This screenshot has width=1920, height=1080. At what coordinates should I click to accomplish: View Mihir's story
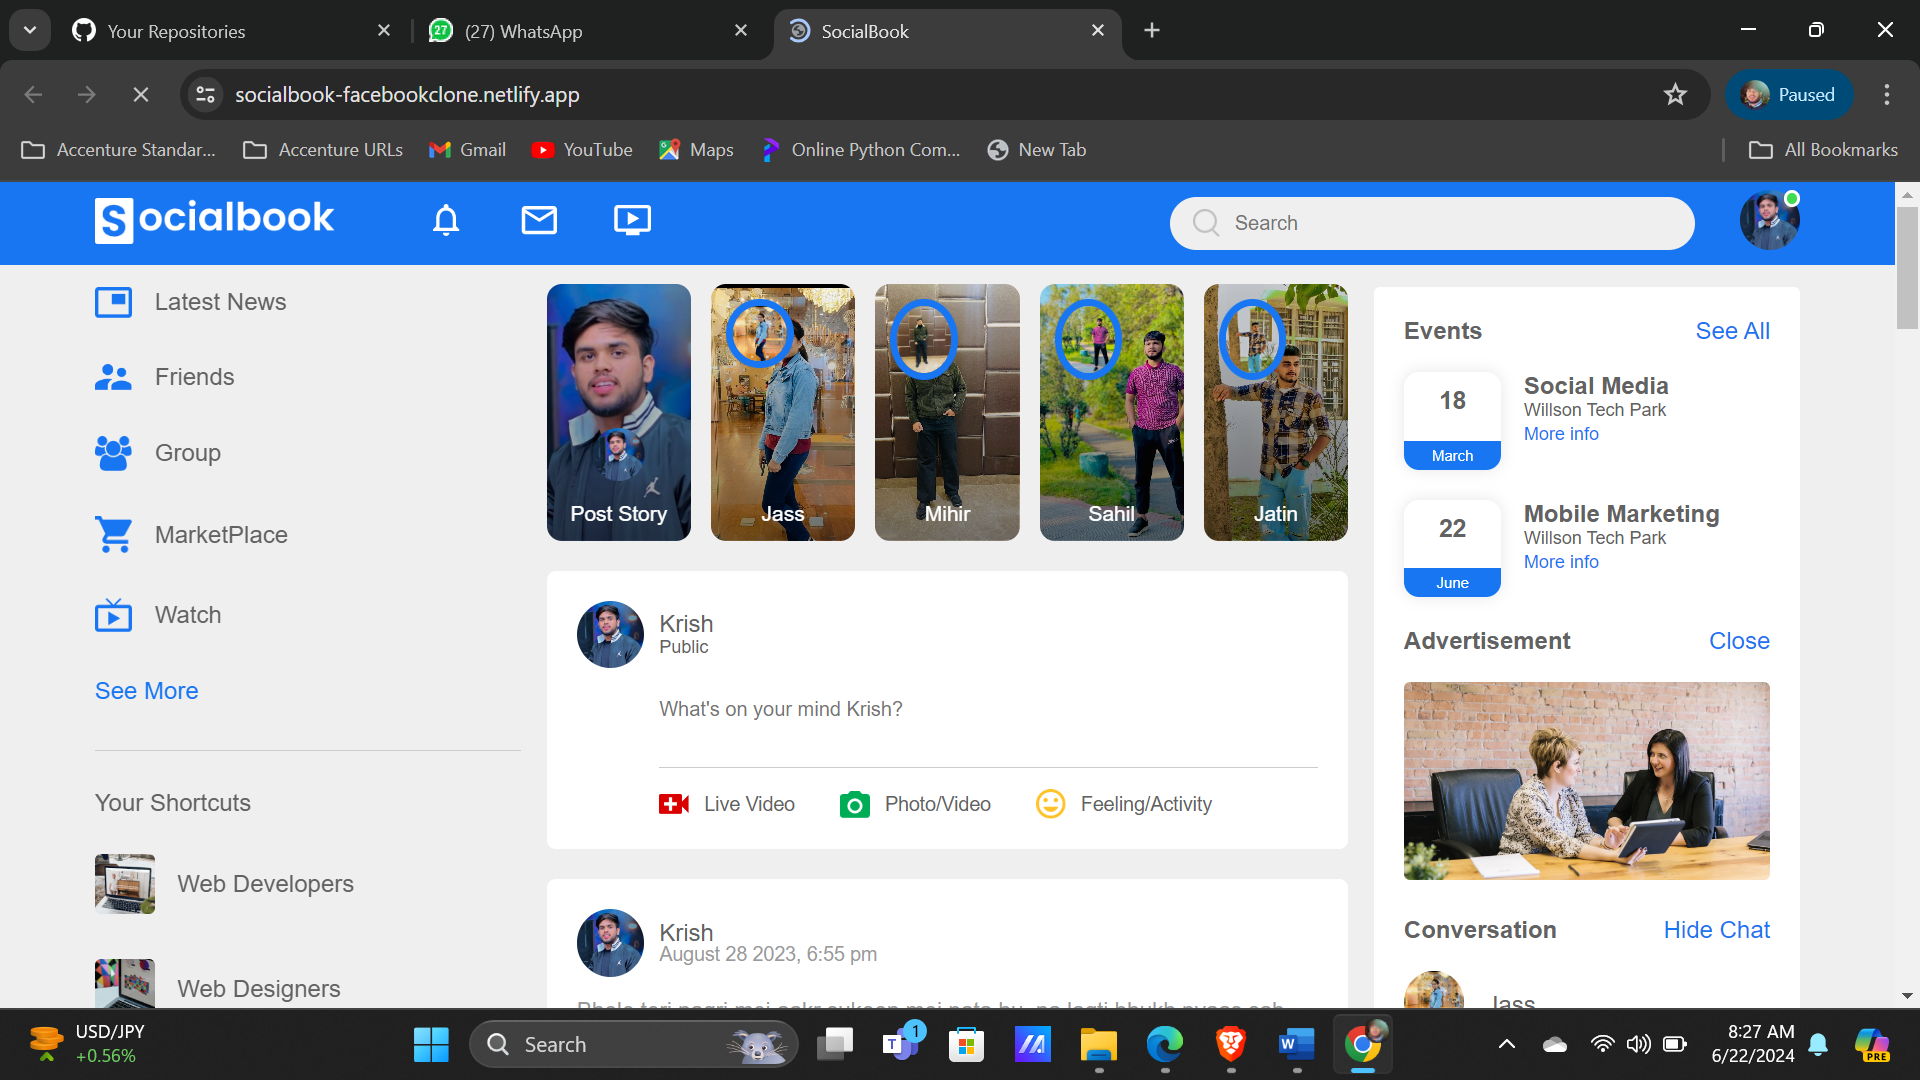coord(947,412)
